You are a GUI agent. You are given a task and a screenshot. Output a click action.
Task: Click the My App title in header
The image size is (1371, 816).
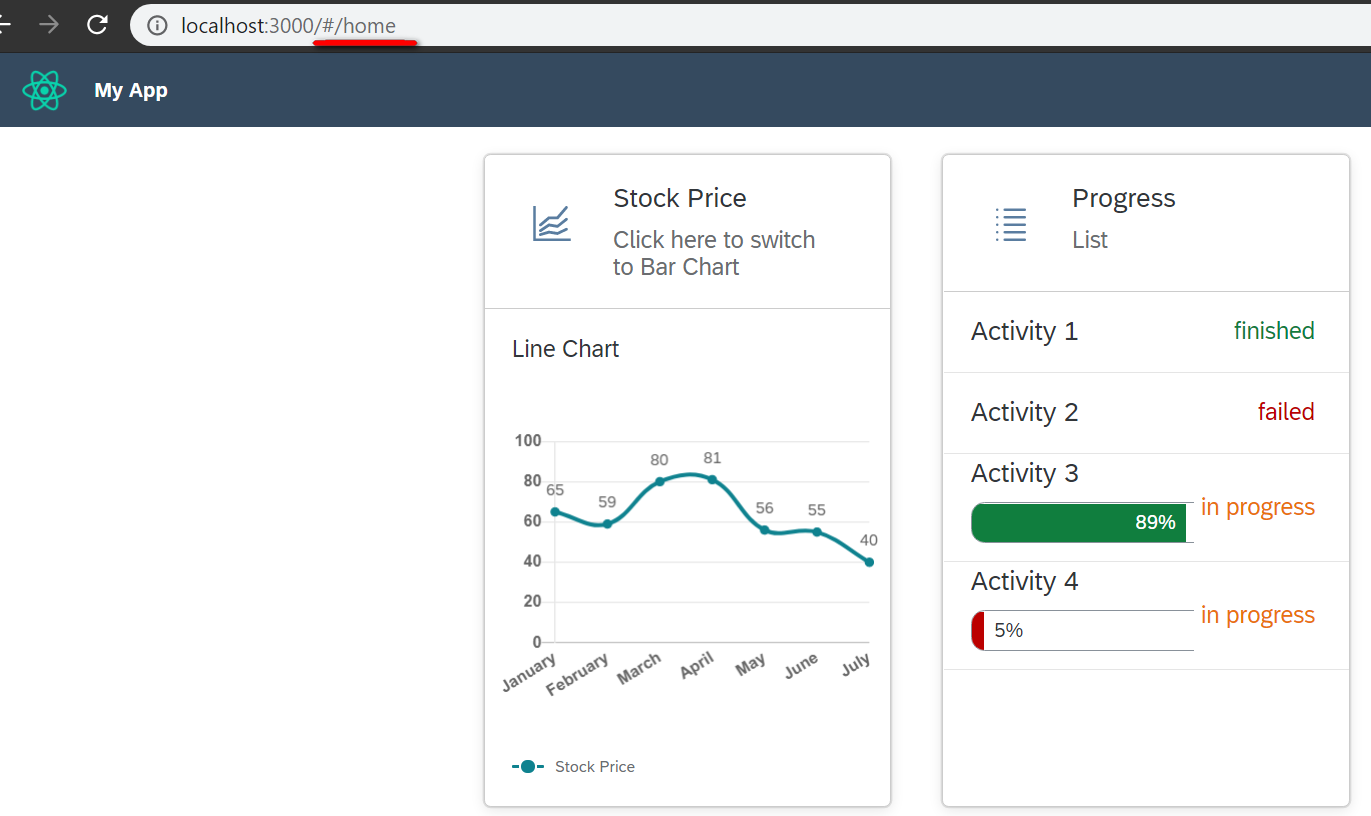131,90
